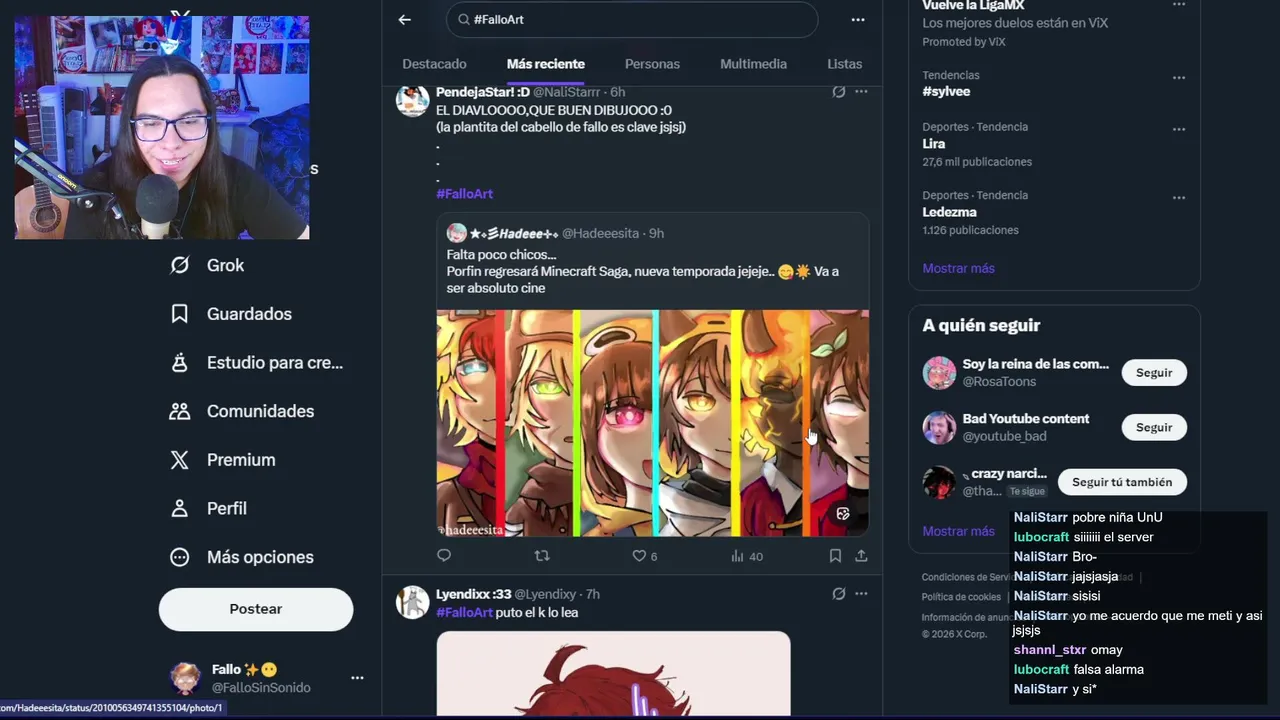
Task: Bookmark the NaliStarr post
Action: [x=835, y=556]
